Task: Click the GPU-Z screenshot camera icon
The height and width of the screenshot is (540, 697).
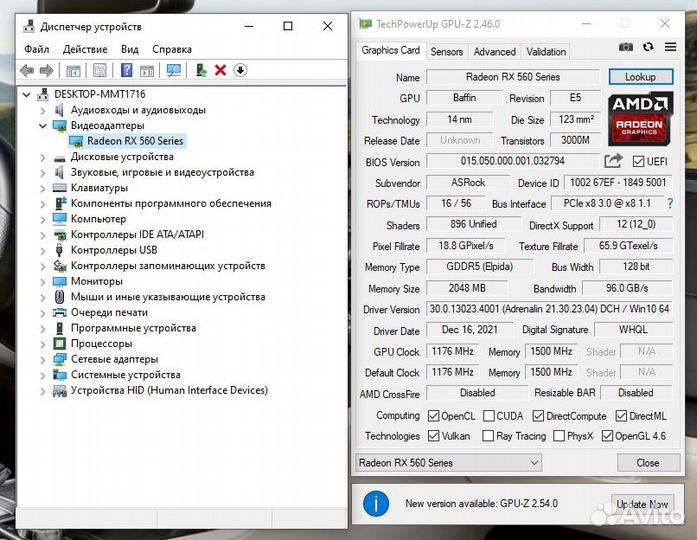Action: (626, 47)
